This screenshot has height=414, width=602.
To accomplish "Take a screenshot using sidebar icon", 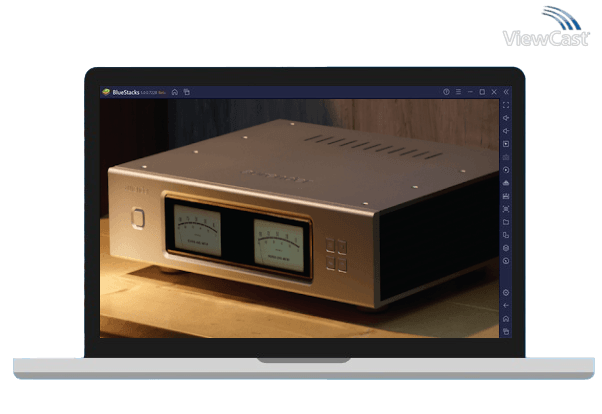I will (x=506, y=209).
